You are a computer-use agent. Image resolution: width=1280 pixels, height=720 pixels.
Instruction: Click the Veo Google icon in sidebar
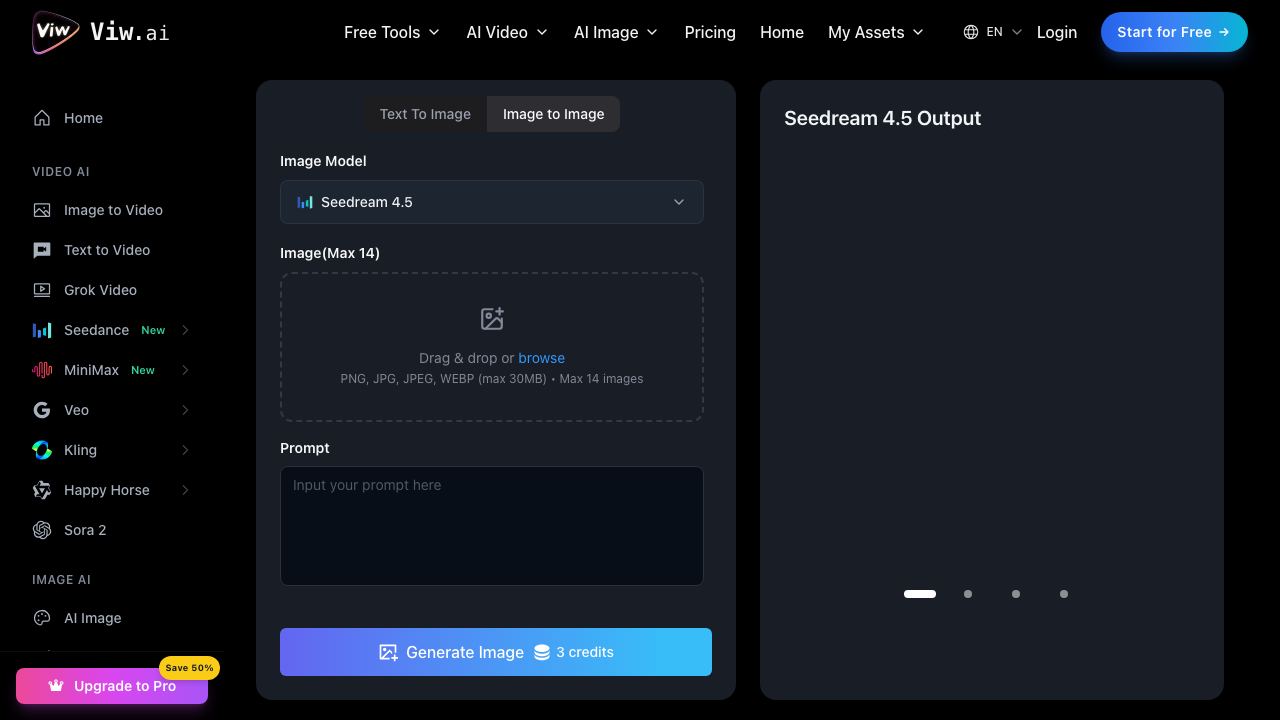point(42,410)
